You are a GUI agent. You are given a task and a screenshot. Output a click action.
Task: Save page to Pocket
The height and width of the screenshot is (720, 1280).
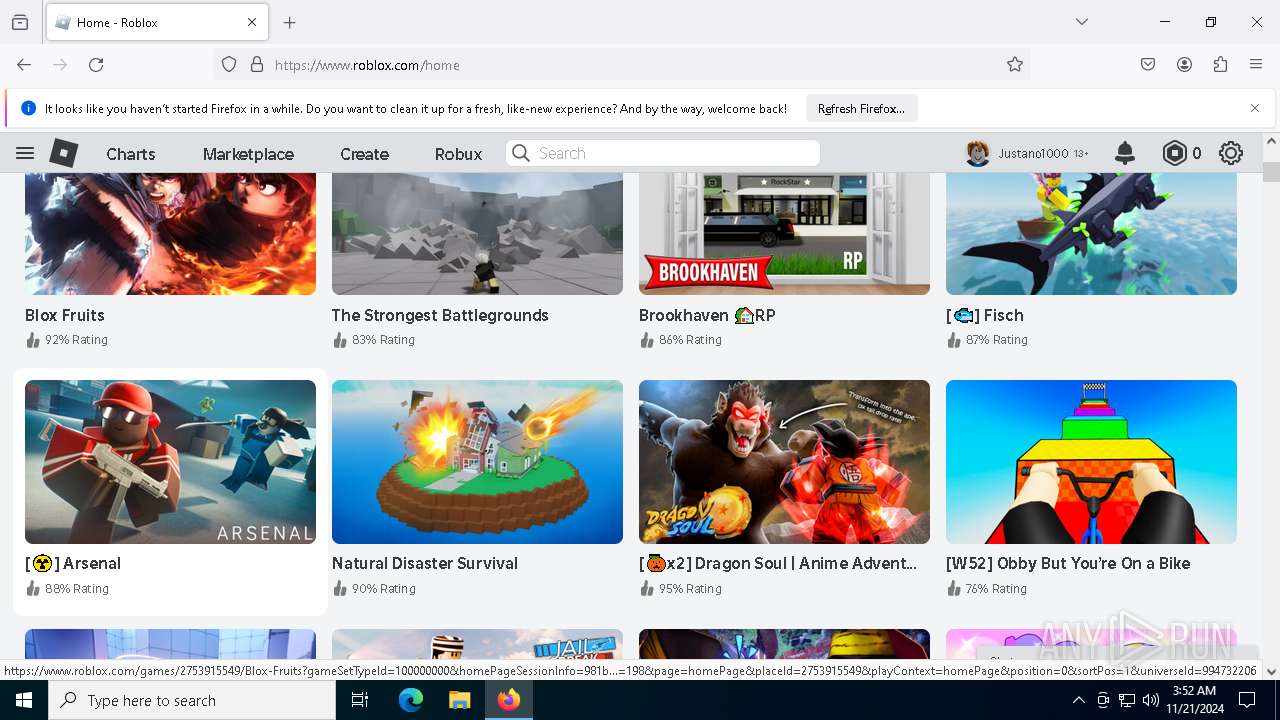click(1148, 65)
